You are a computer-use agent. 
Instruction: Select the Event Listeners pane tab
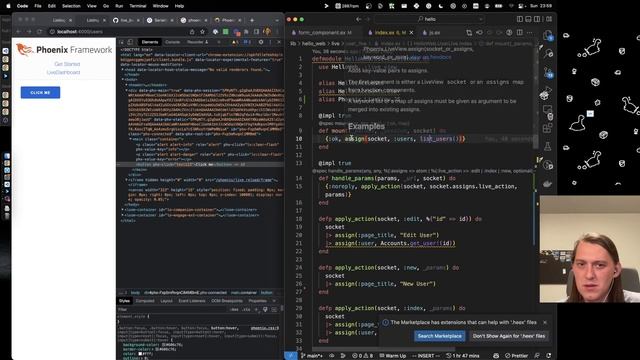coord(192,301)
